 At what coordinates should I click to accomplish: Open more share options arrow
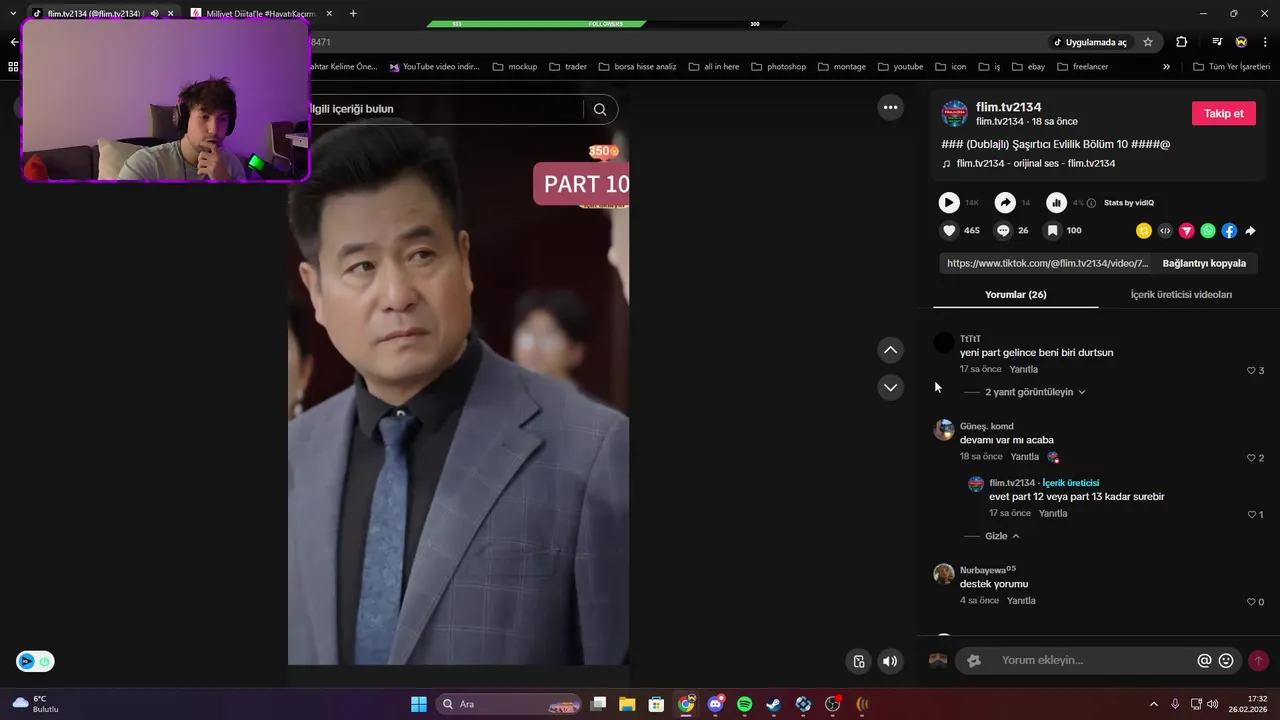(x=1250, y=231)
